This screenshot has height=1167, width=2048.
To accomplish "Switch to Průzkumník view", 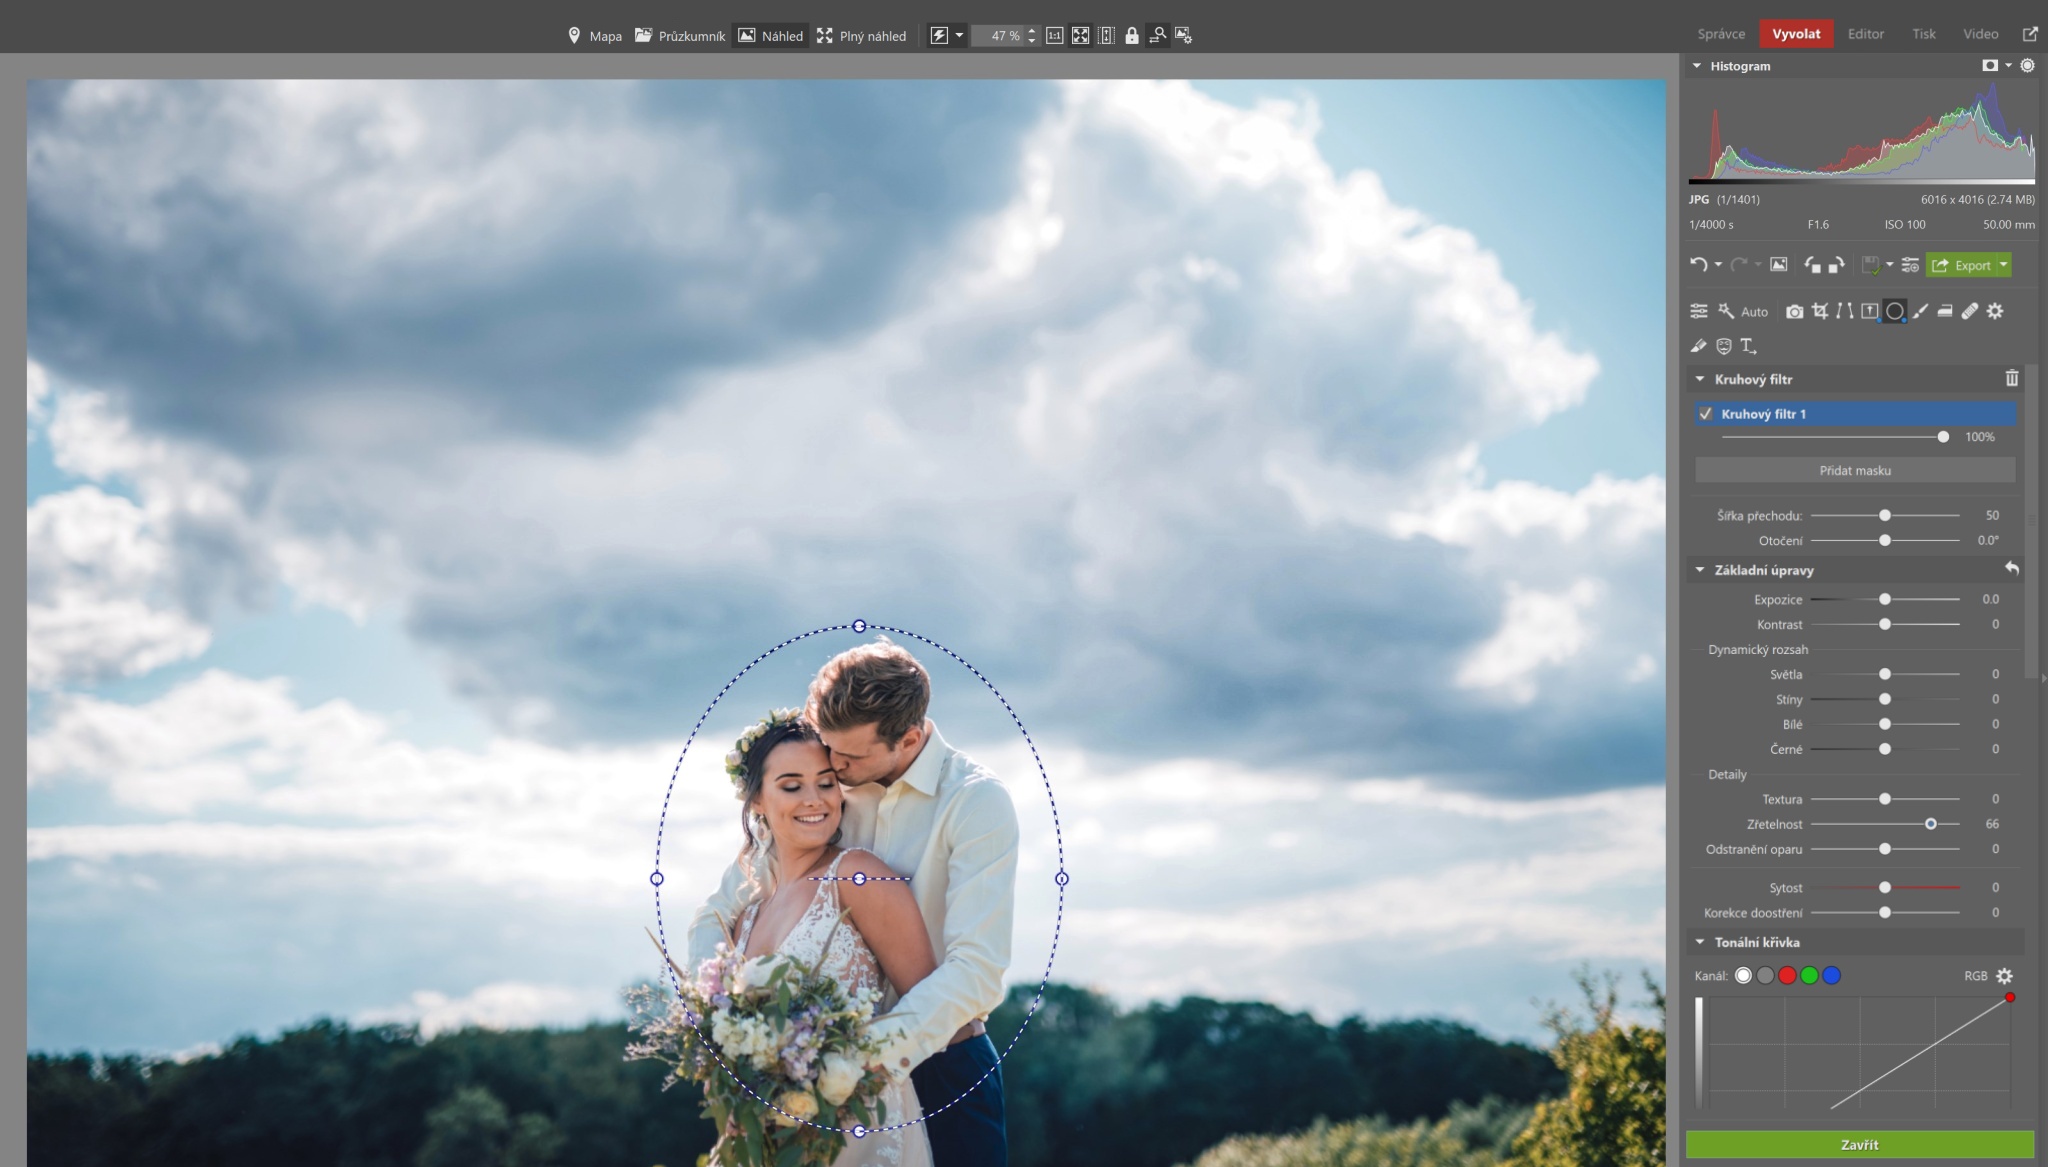I will tap(680, 36).
